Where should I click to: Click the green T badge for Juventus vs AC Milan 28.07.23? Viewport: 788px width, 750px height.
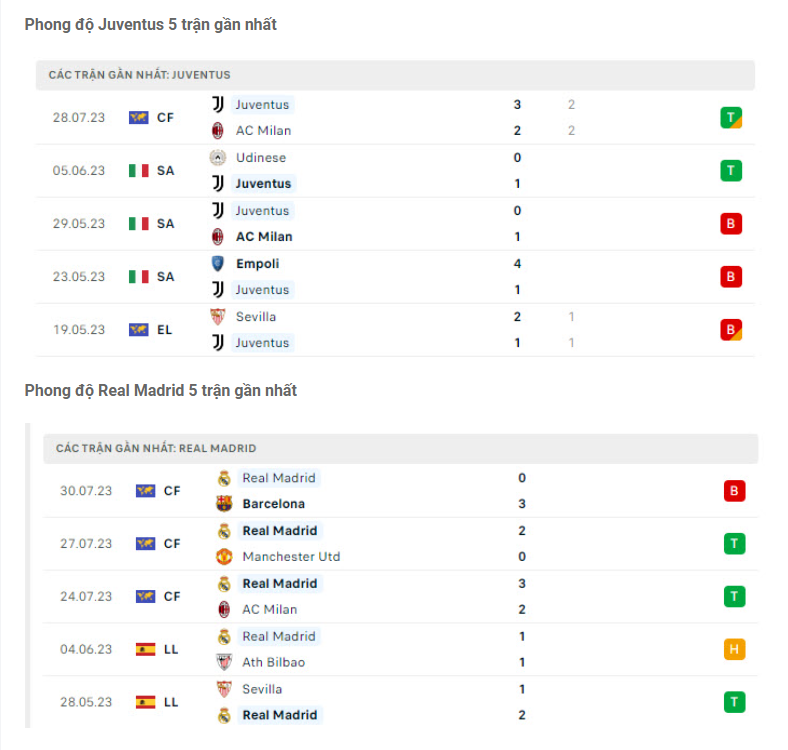(731, 118)
